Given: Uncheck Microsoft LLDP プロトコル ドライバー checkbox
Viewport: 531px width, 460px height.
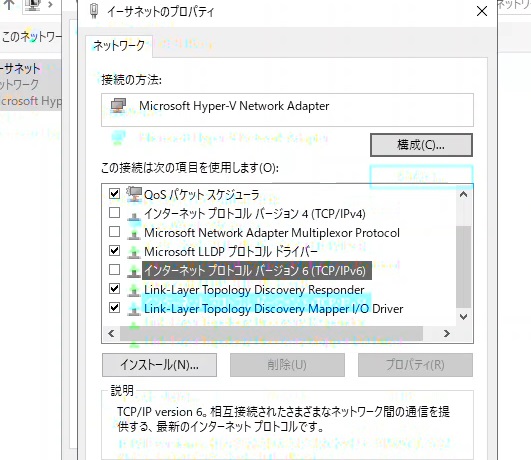Looking at the screenshot, I should pyautogui.click(x=114, y=251).
